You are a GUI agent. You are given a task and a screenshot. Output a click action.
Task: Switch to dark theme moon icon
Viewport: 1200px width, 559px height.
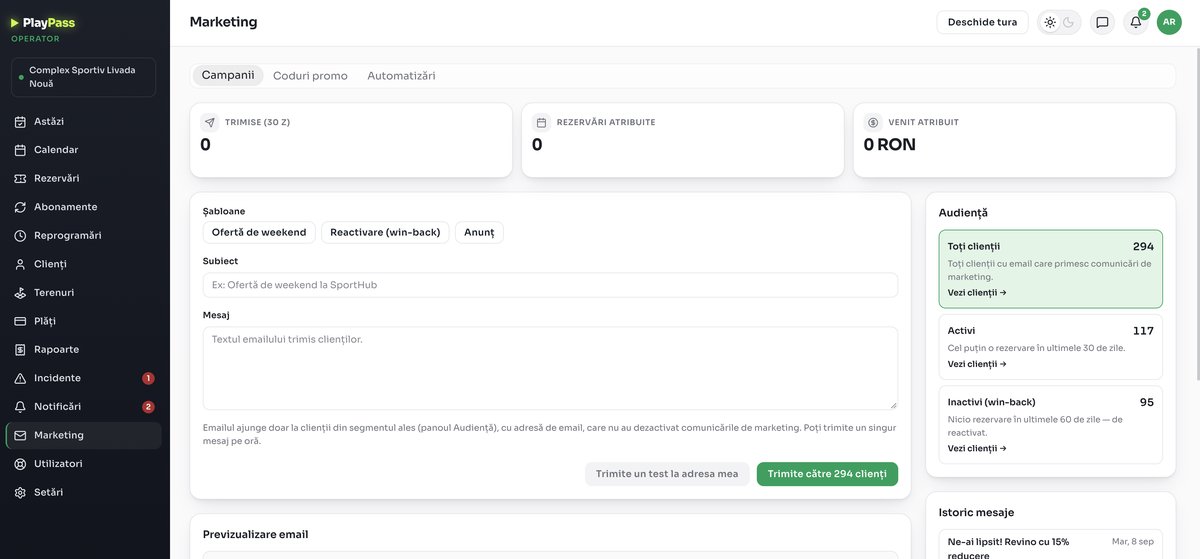click(1069, 22)
